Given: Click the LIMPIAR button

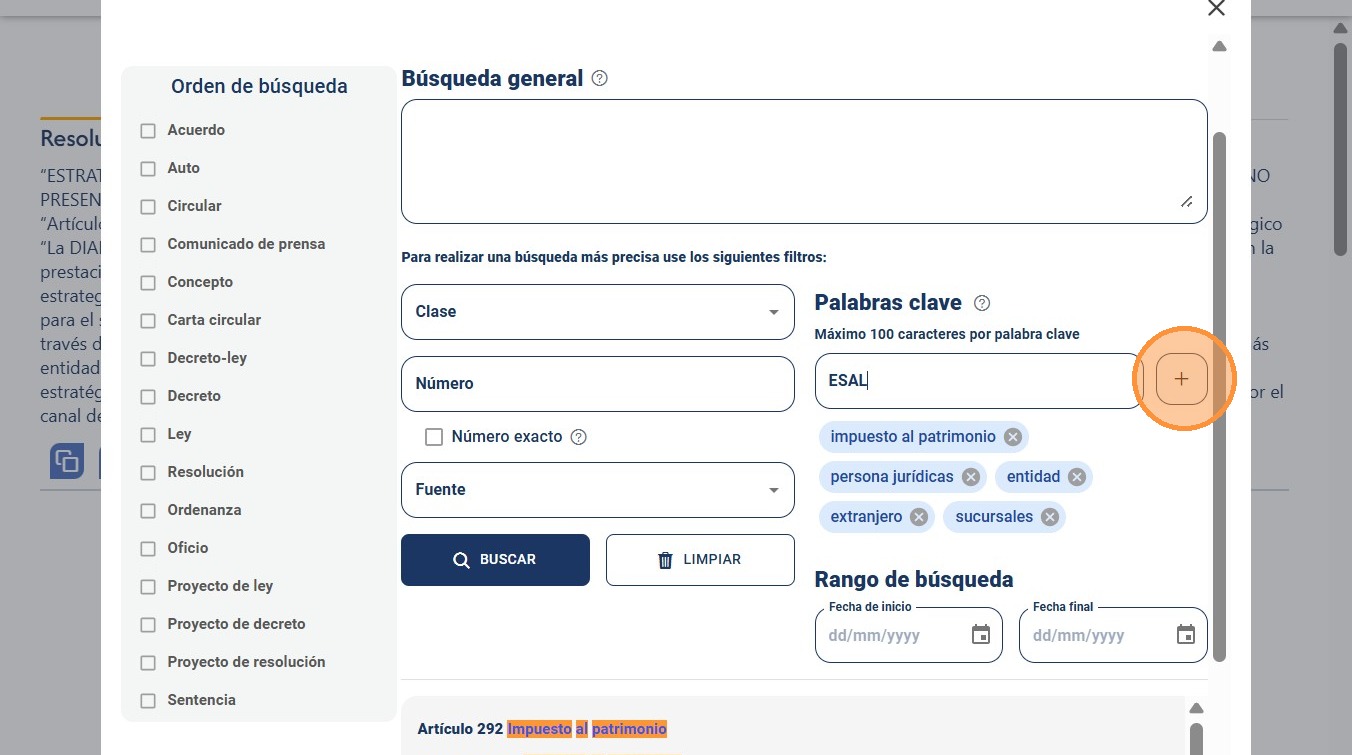Looking at the screenshot, I should [700, 560].
